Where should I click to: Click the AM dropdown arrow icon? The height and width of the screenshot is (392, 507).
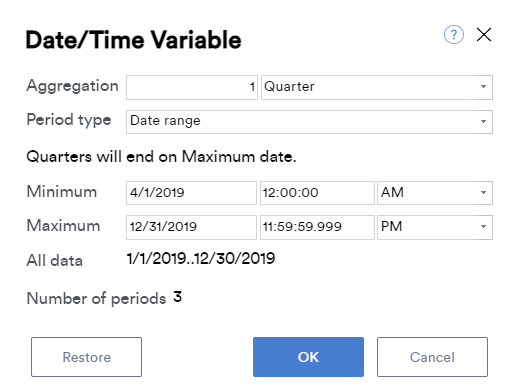pos(483,192)
